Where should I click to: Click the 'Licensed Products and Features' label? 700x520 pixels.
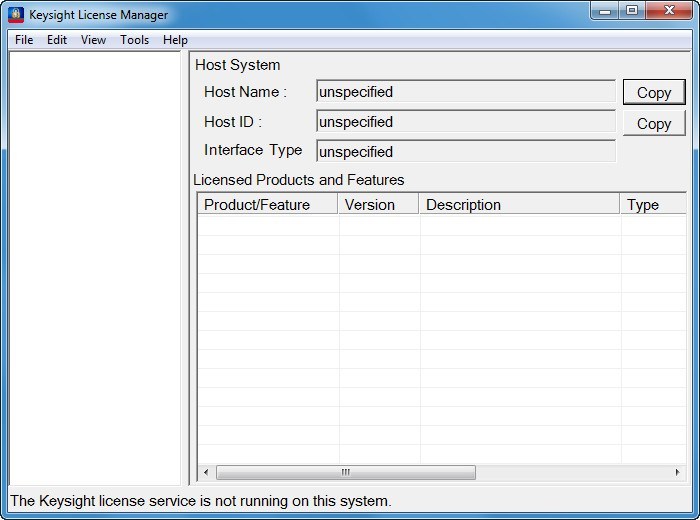(299, 179)
